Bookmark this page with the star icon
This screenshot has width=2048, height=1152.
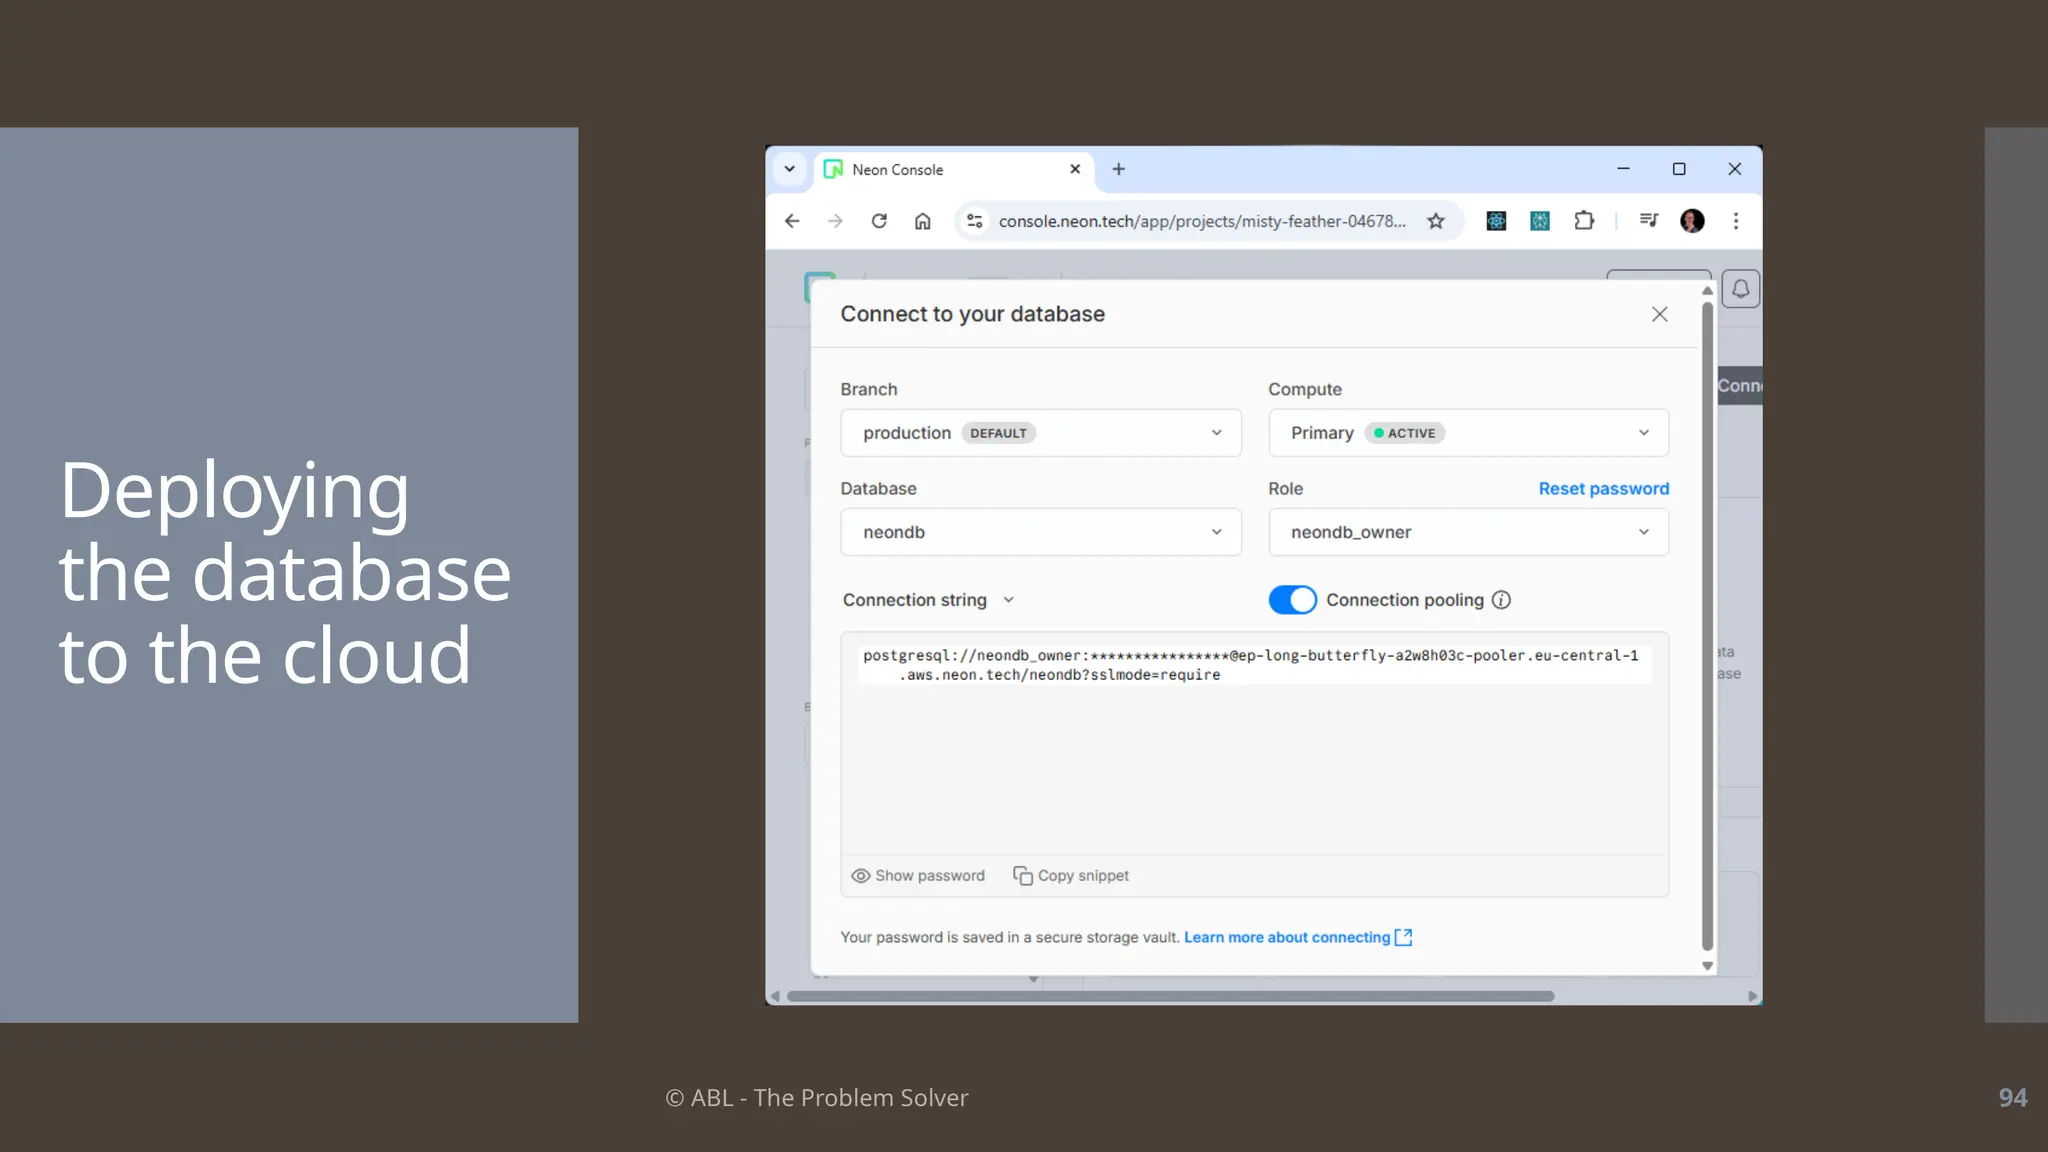(1436, 221)
